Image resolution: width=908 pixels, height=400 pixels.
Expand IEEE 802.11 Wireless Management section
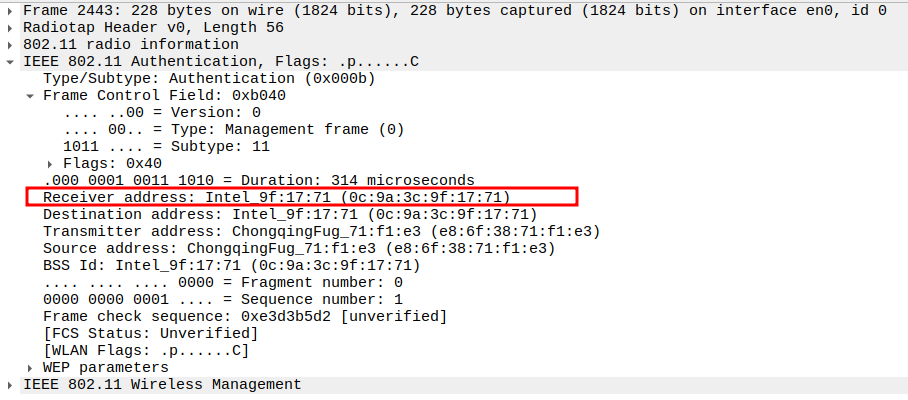click(11, 384)
